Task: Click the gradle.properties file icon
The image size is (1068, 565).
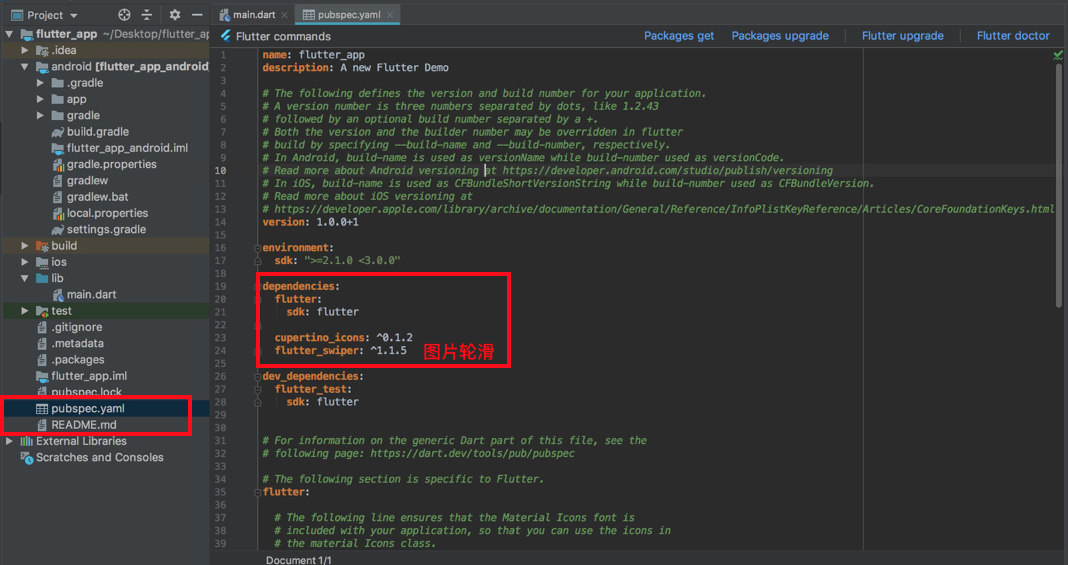Action: click(x=58, y=165)
